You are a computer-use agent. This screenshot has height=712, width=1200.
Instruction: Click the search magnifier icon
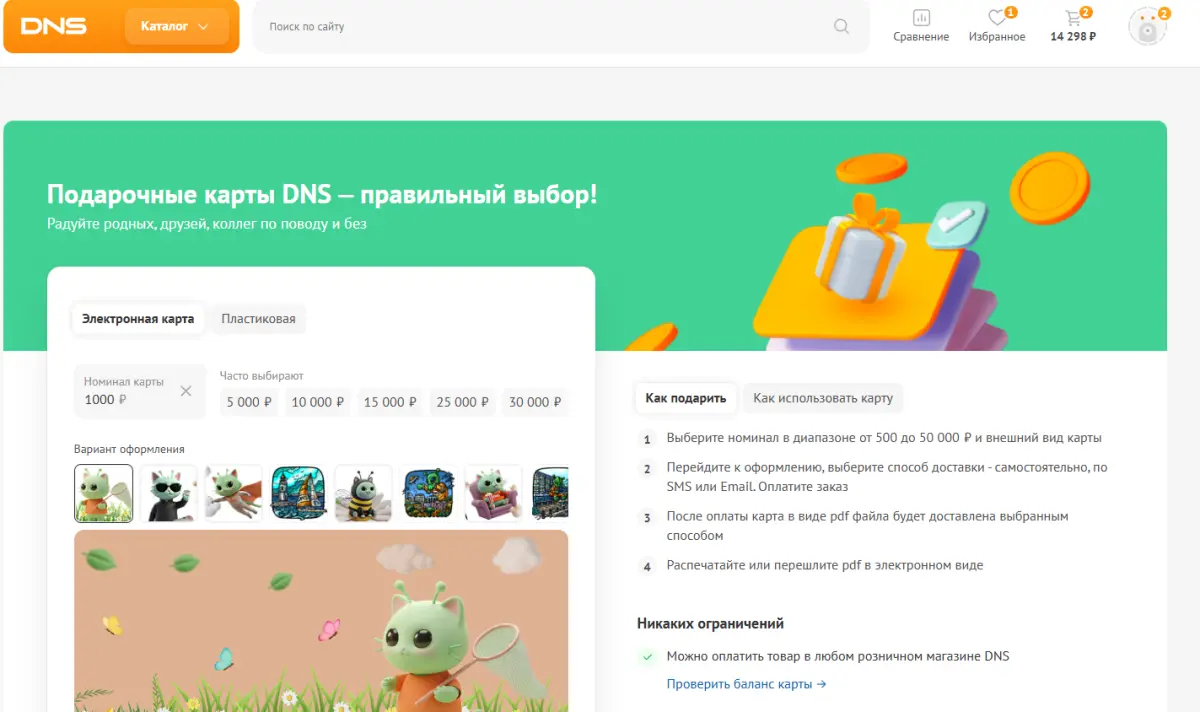pyautogui.click(x=842, y=26)
